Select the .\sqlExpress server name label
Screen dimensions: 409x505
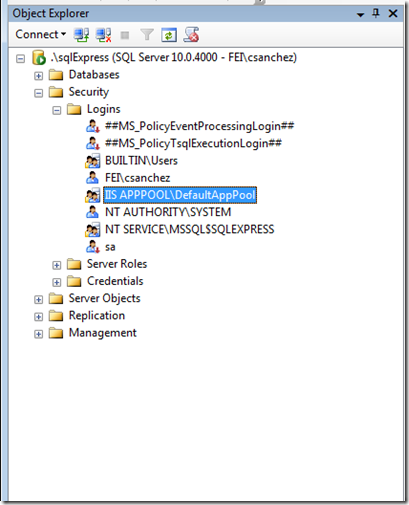173,57
